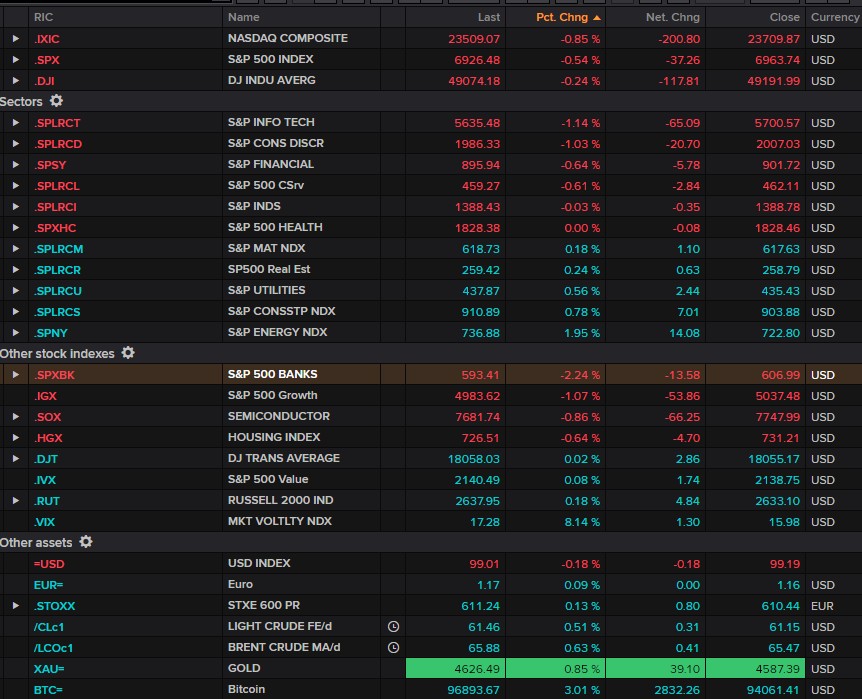This screenshot has width=862, height=699.
Task: Expand the .SPLRCT Info Tech row
Action: (16, 122)
